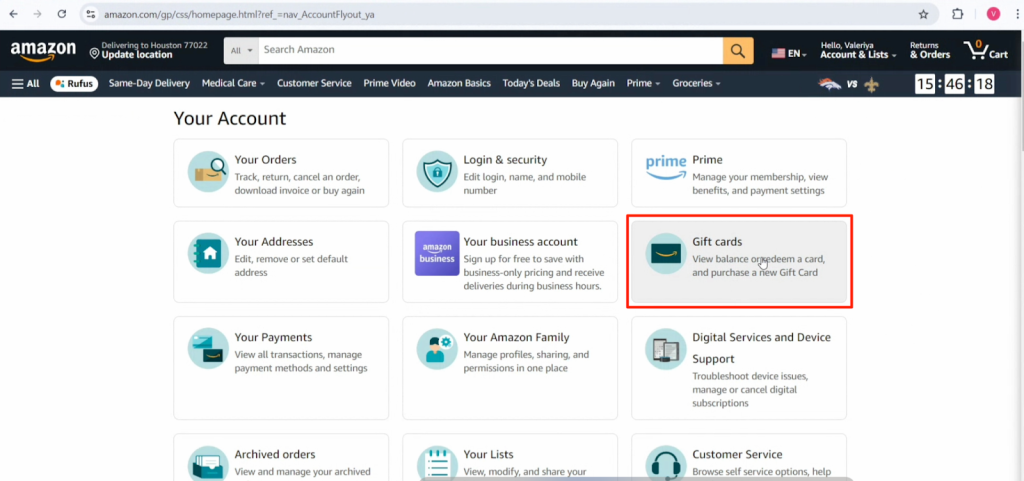Image resolution: width=1024 pixels, height=481 pixels.
Task: Expand the Groceries nav dropdown
Action: (x=696, y=83)
